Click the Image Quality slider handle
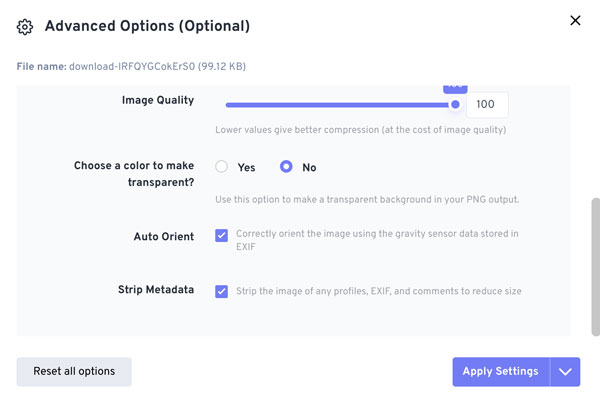This screenshot has width=600, height=400. (x=455, y=104)
